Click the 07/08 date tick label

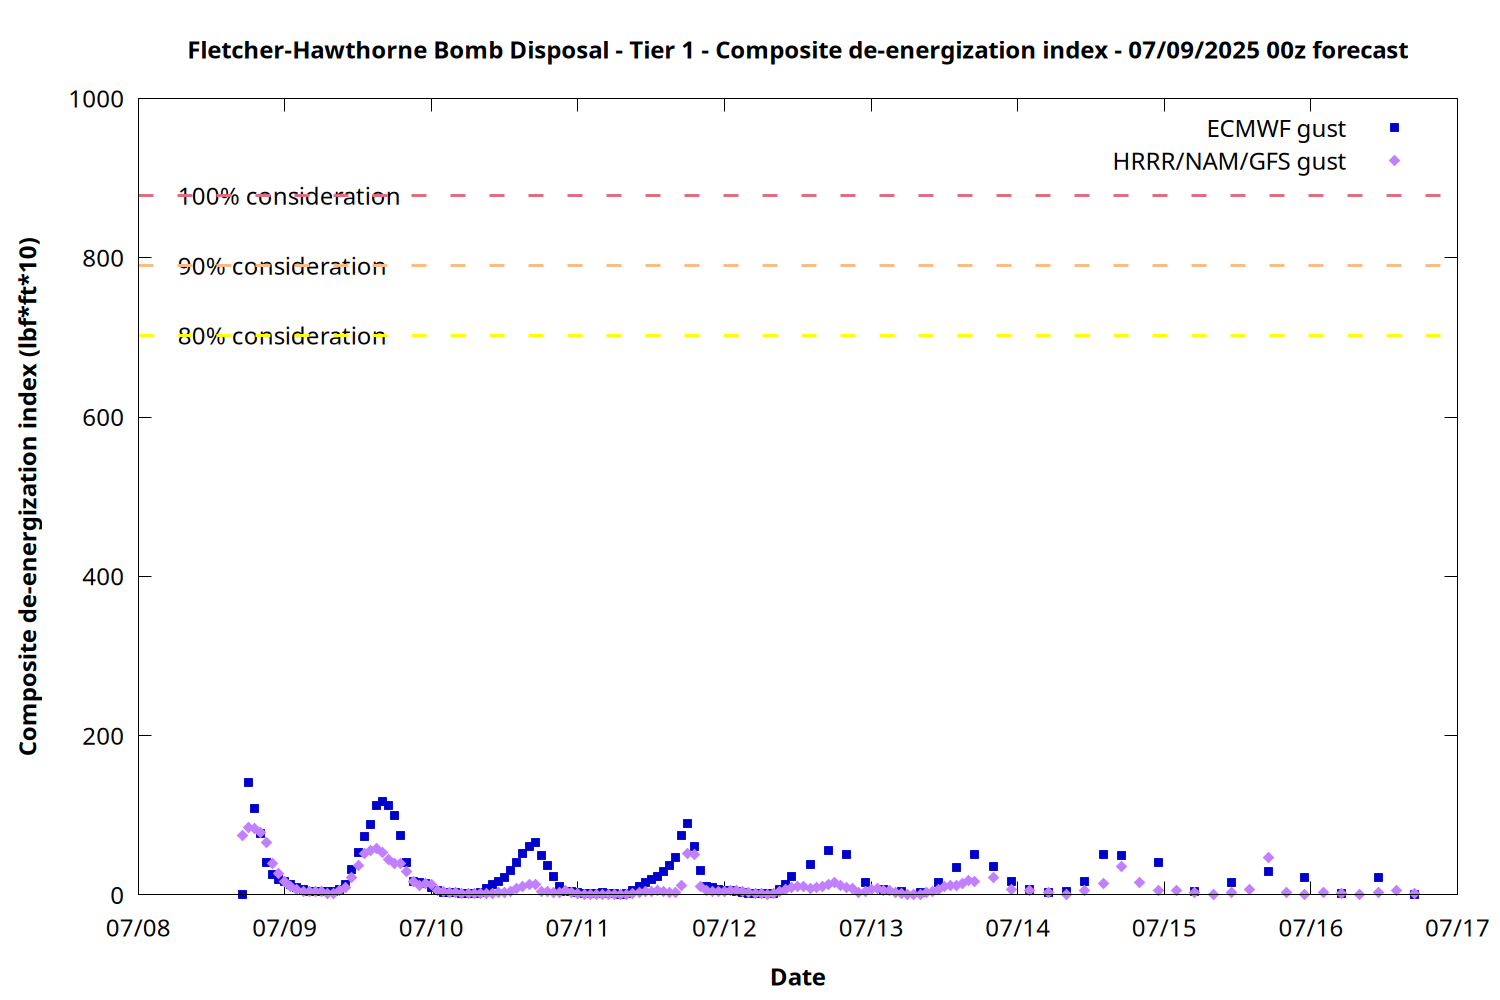click(x=138, y=928)
